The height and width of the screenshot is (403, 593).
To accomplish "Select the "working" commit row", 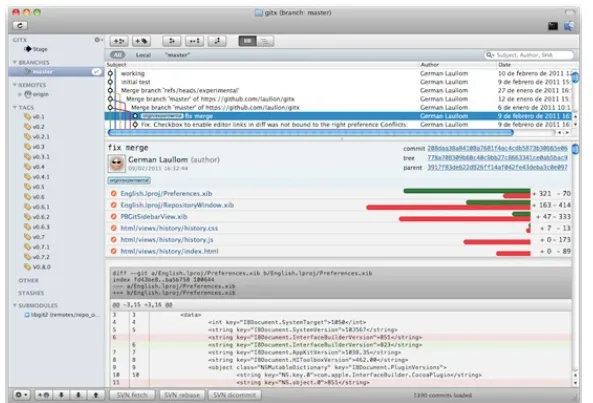I will pos(339,73).
